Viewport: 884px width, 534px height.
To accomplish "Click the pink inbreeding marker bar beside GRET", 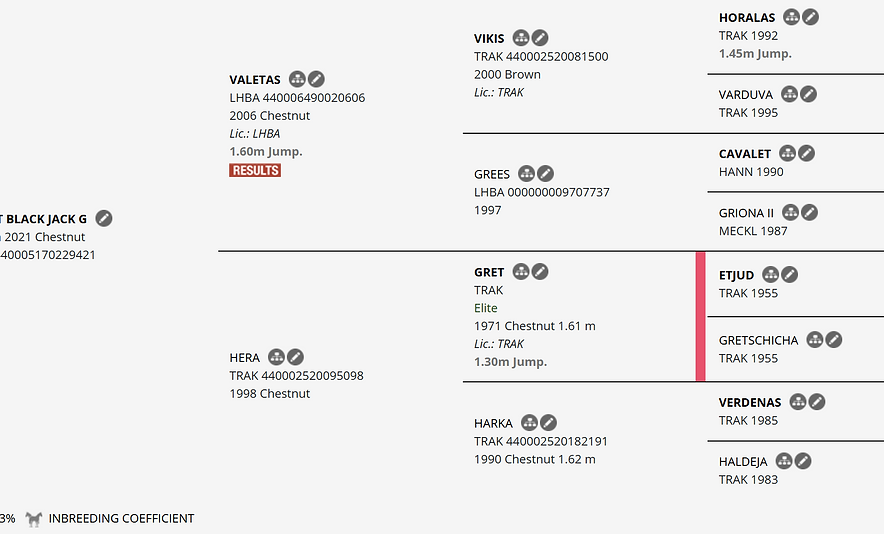I will point(700,316).
